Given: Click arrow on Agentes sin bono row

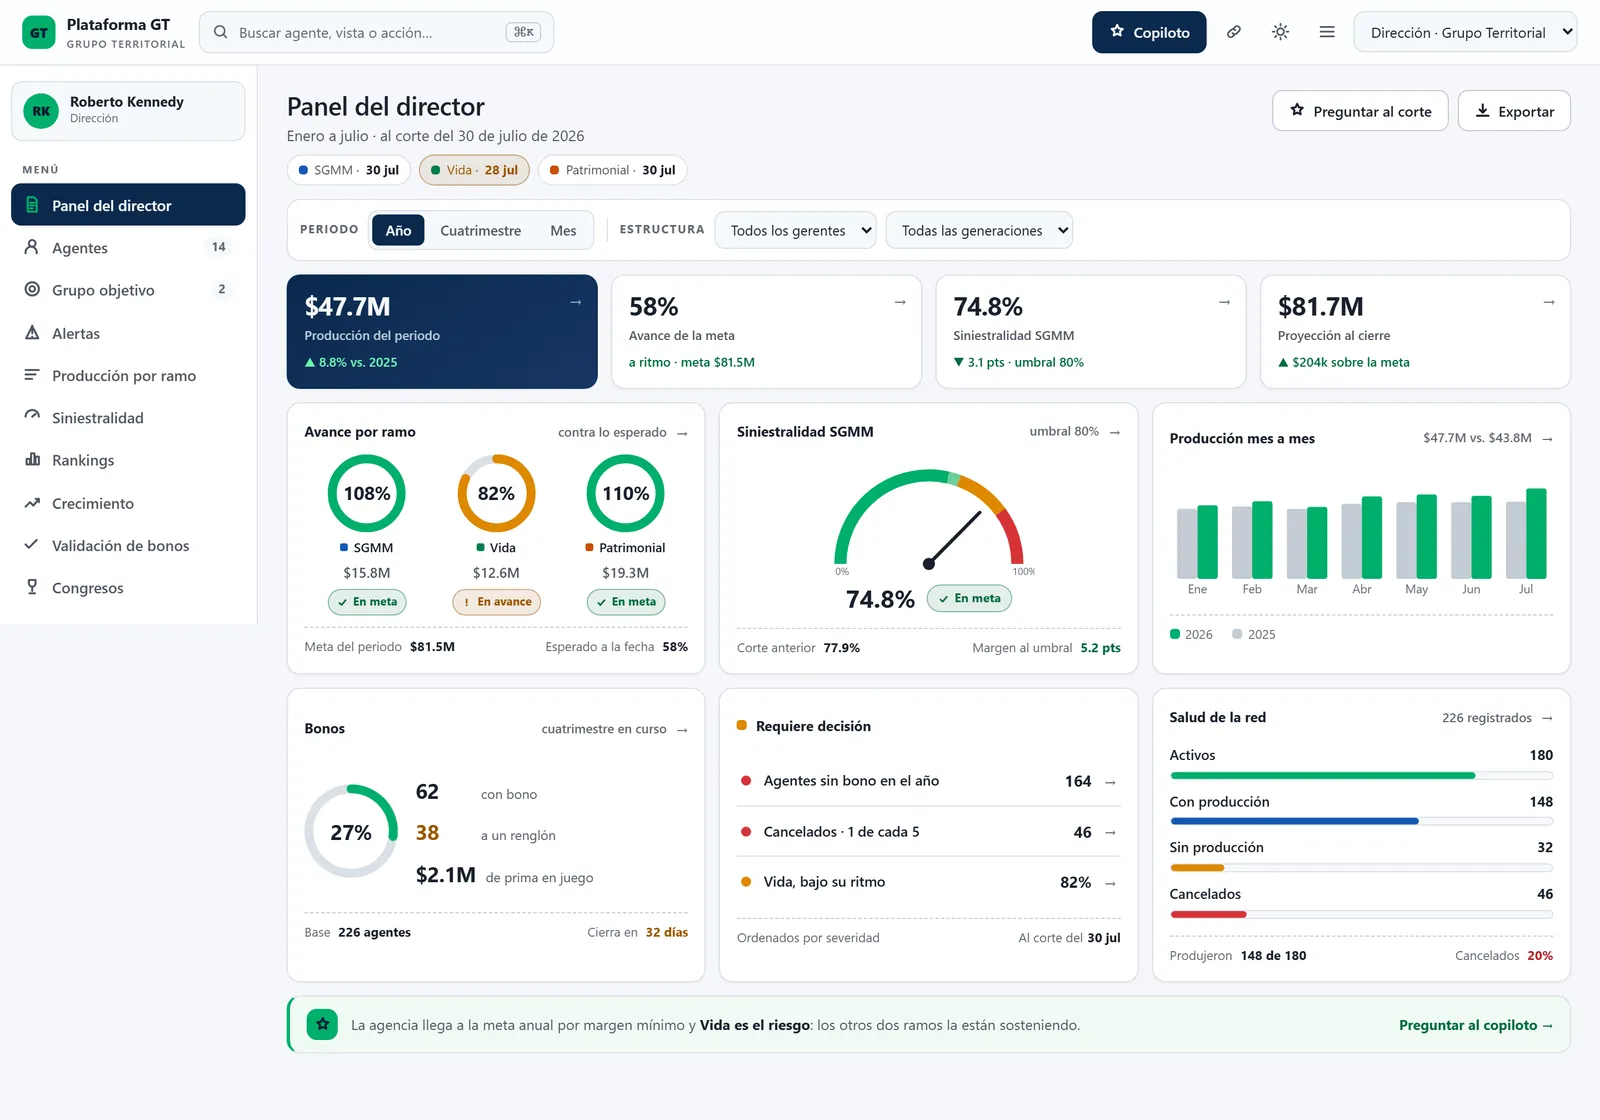Looking at the screenshot, I should 1110,782.
